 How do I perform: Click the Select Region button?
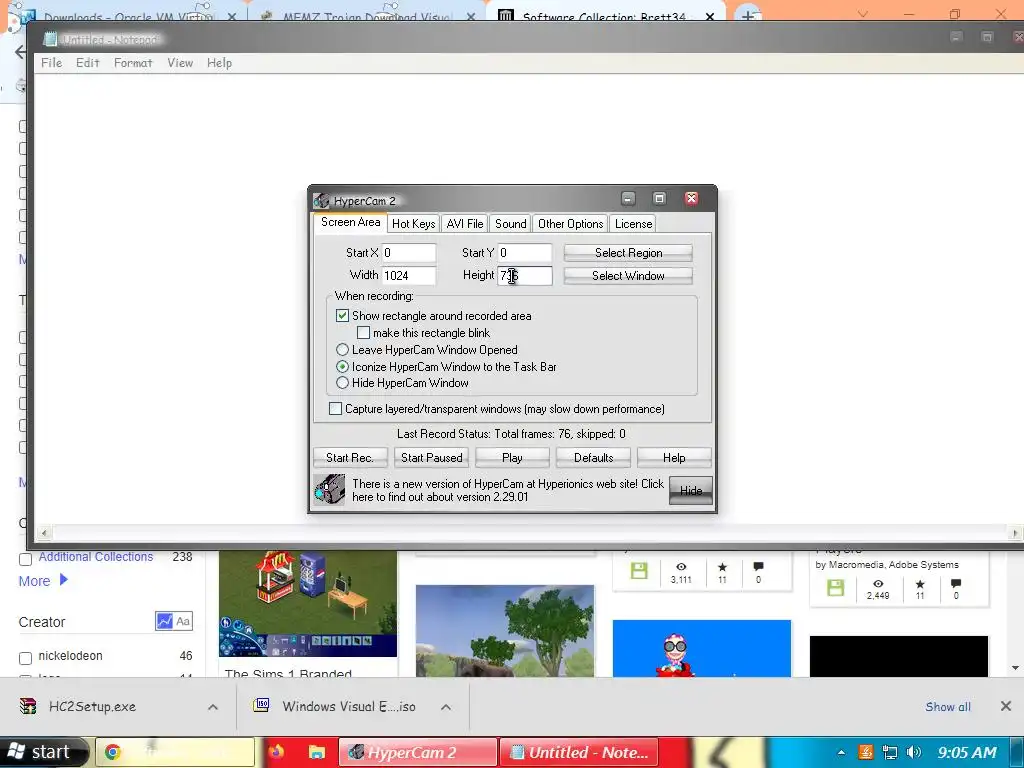click(x=628, y=253)
